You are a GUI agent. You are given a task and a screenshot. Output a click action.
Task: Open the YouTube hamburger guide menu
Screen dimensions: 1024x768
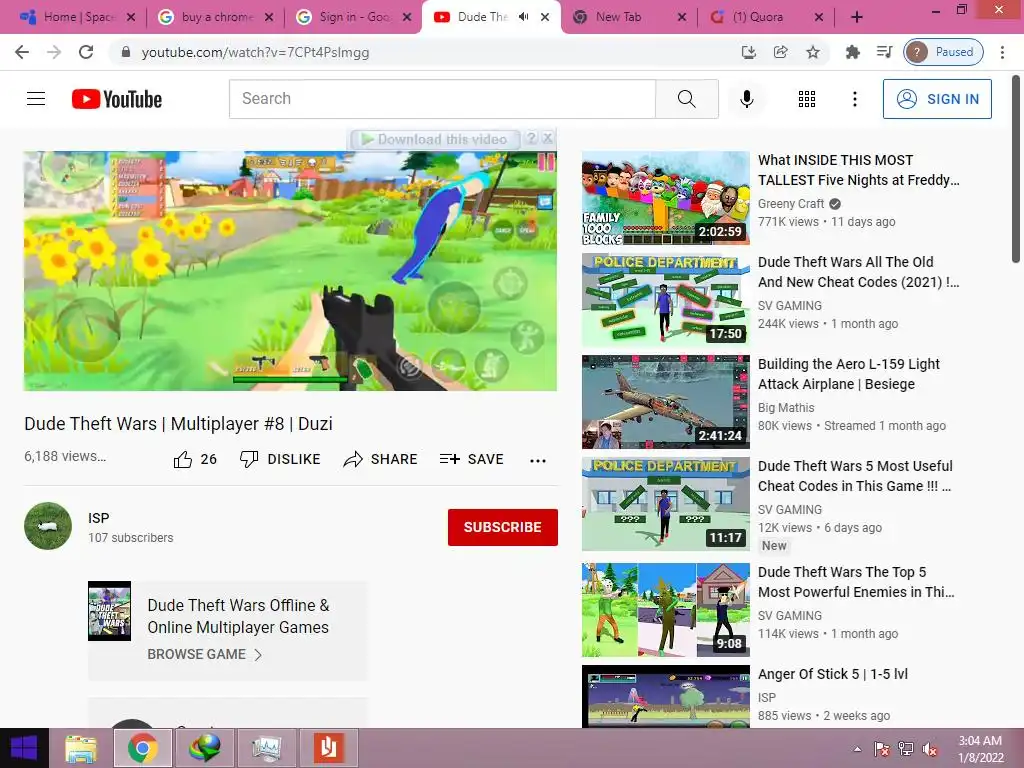36,99
